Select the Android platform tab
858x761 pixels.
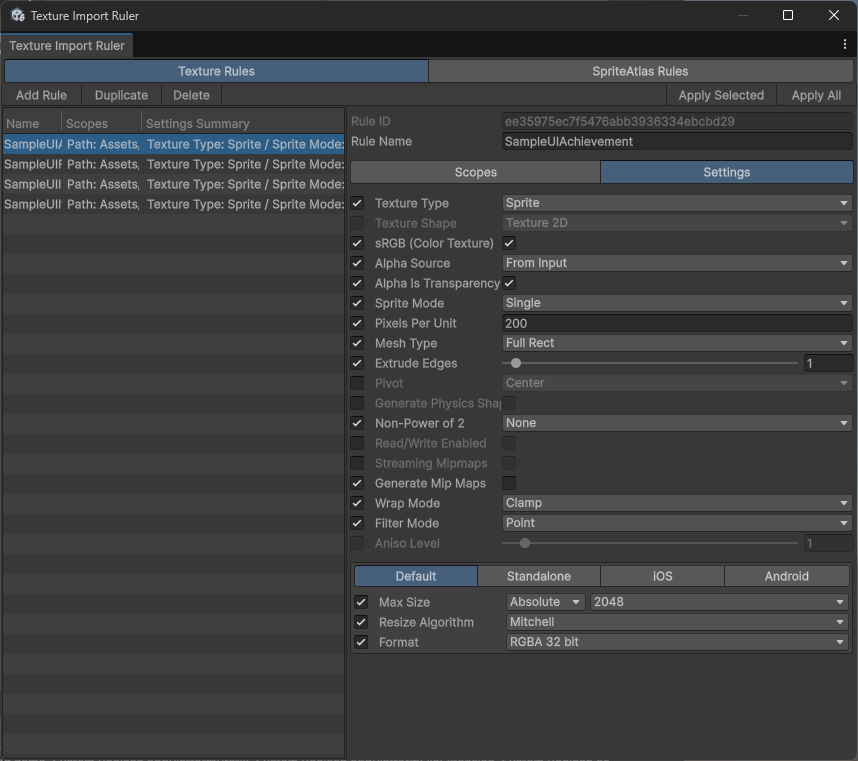pos(786,576)
